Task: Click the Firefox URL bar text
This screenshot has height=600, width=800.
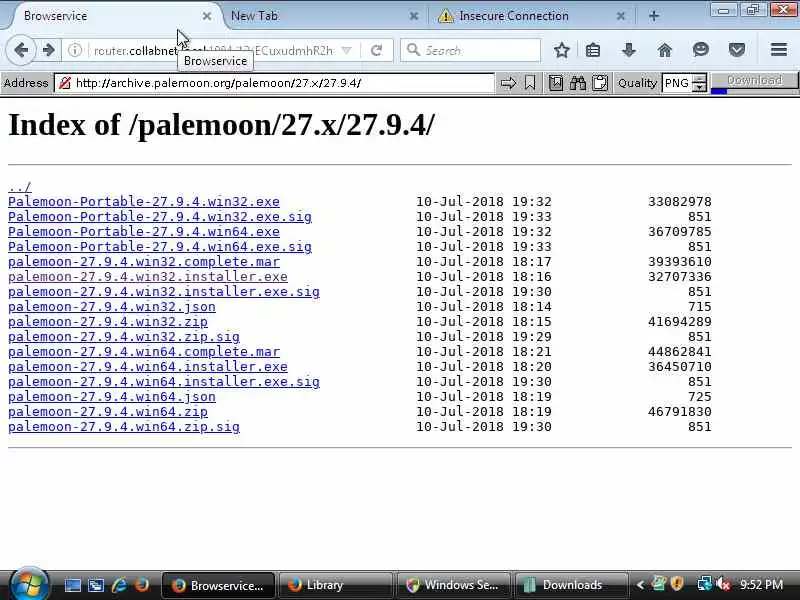Action: 213,51
